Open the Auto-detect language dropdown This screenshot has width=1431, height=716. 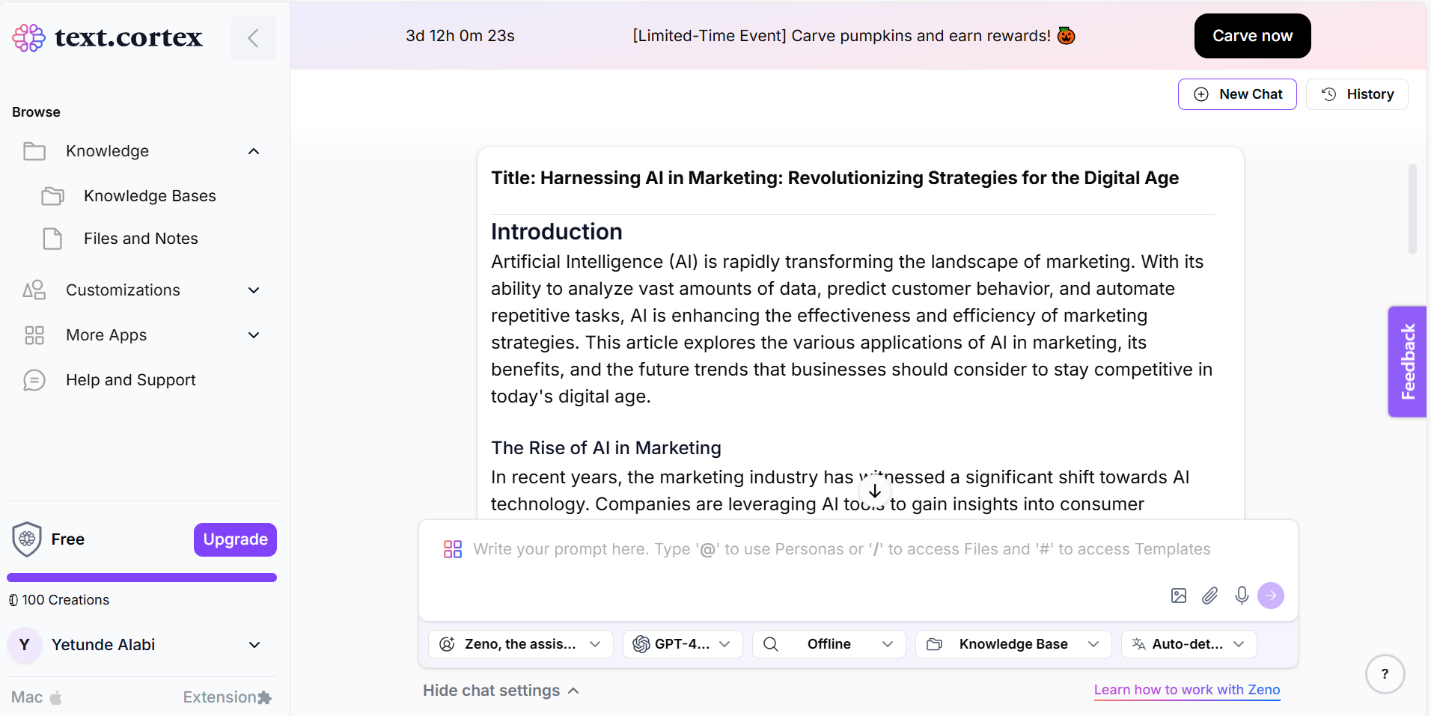click(x=1189, y=645)
